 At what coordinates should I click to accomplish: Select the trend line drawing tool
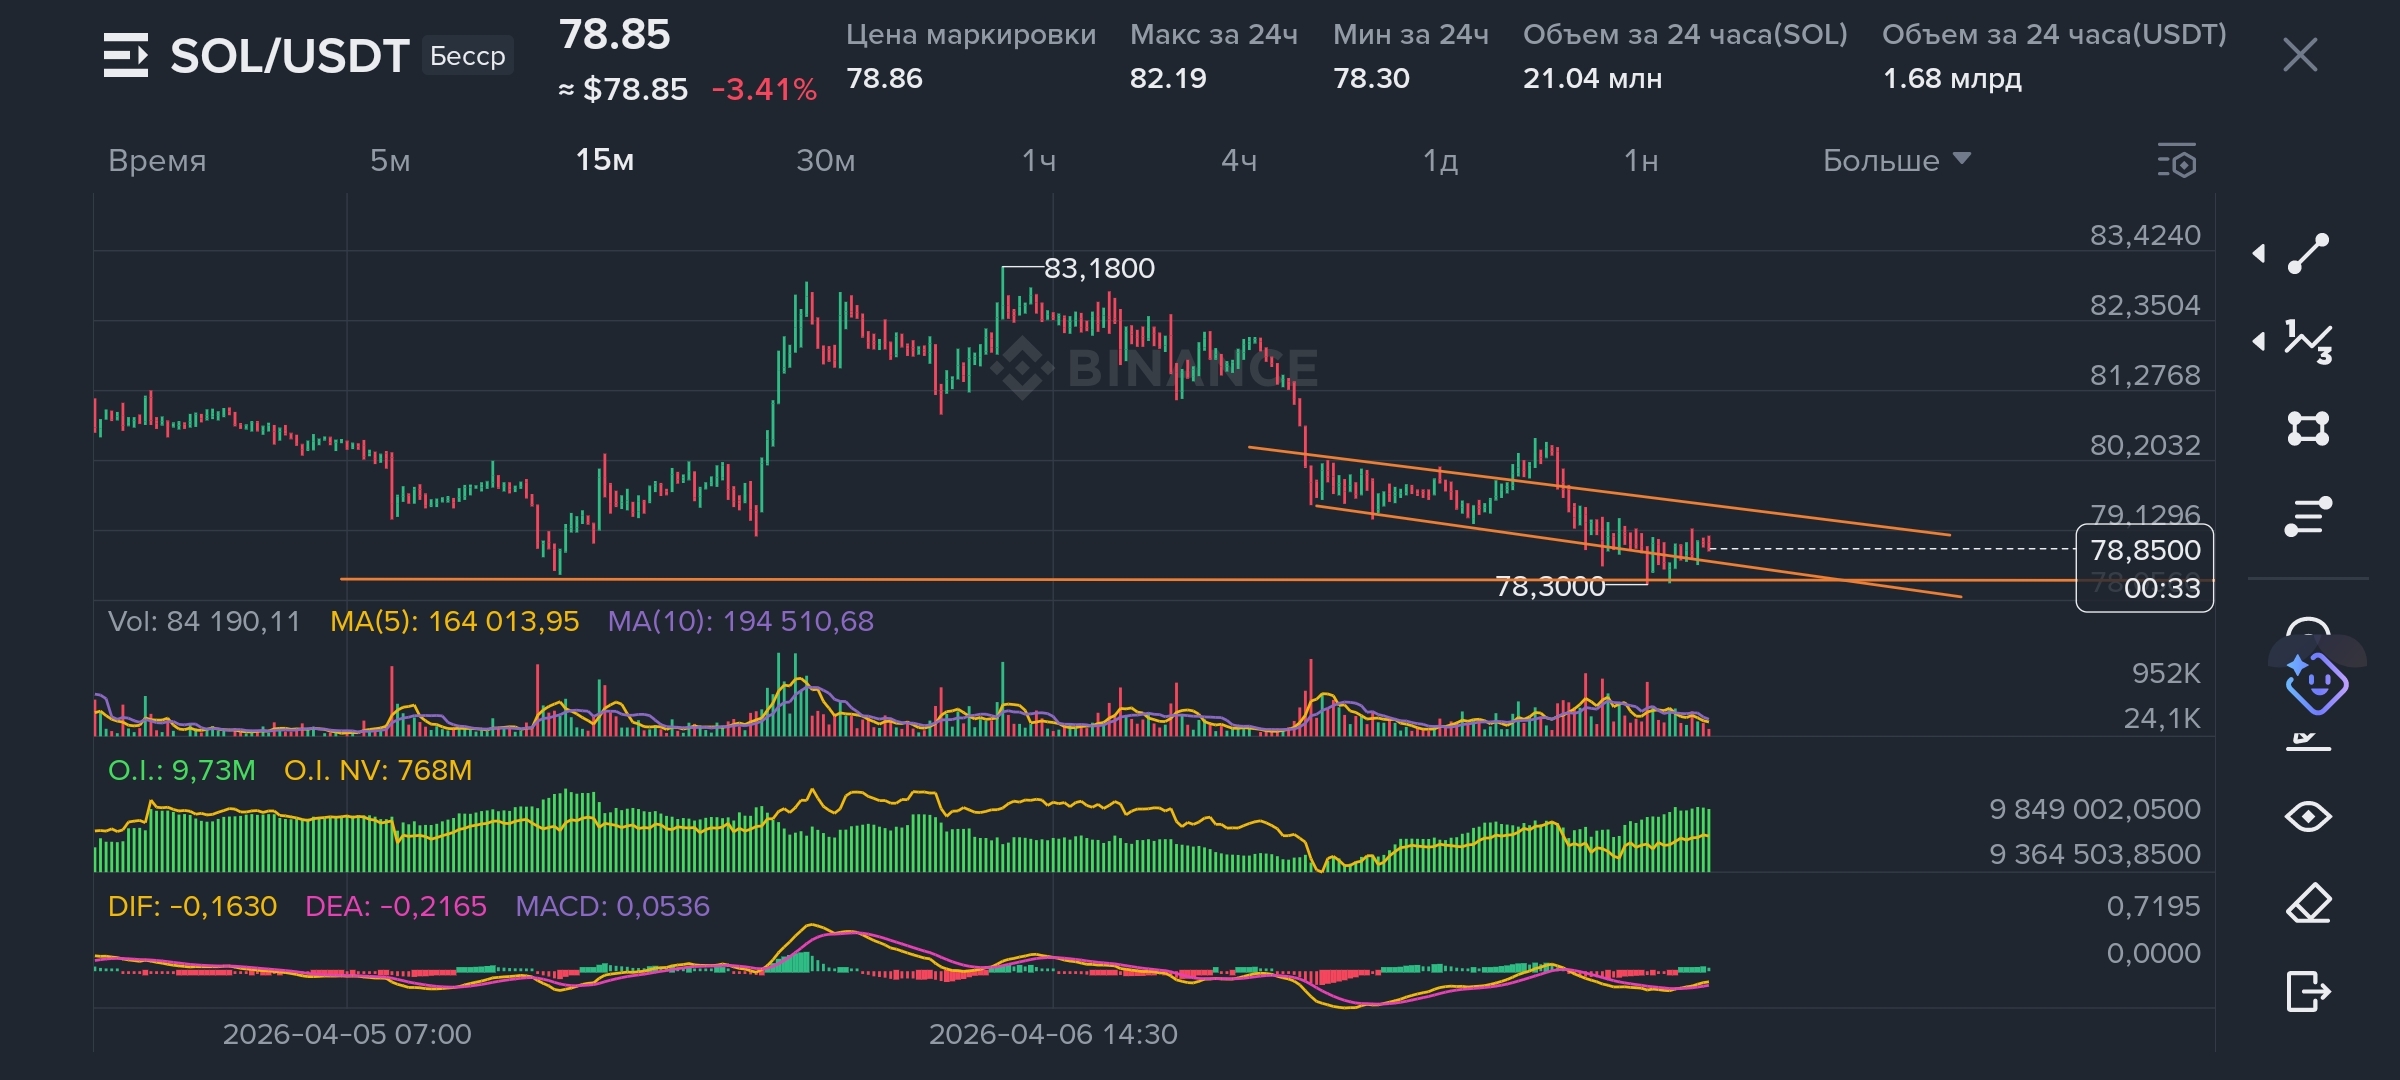(2308, 254)
